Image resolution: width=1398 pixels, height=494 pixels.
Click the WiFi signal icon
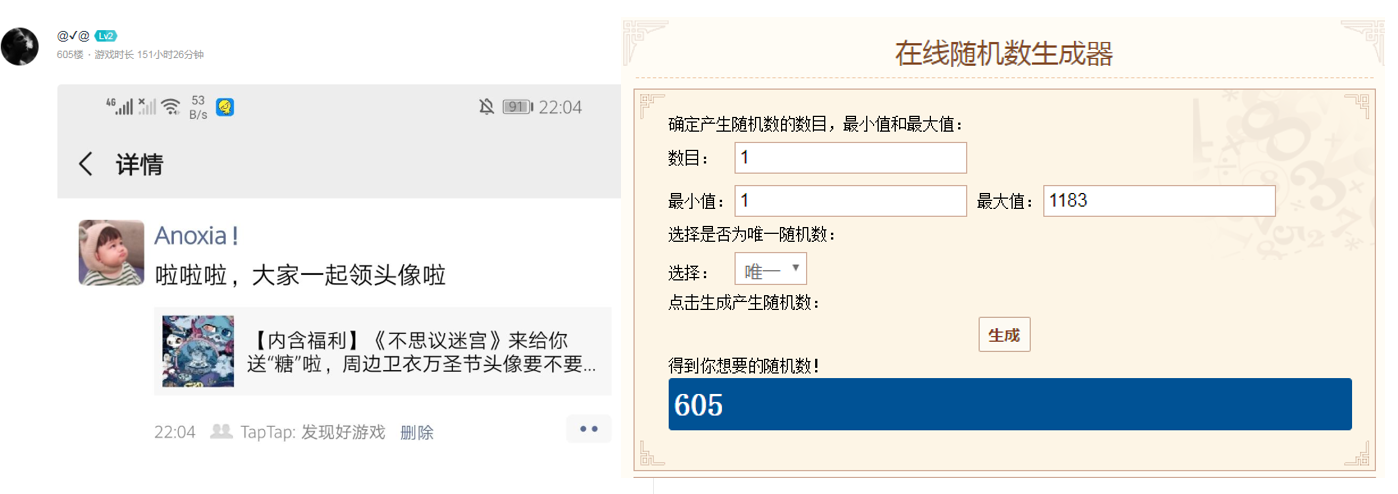point(171,106)
